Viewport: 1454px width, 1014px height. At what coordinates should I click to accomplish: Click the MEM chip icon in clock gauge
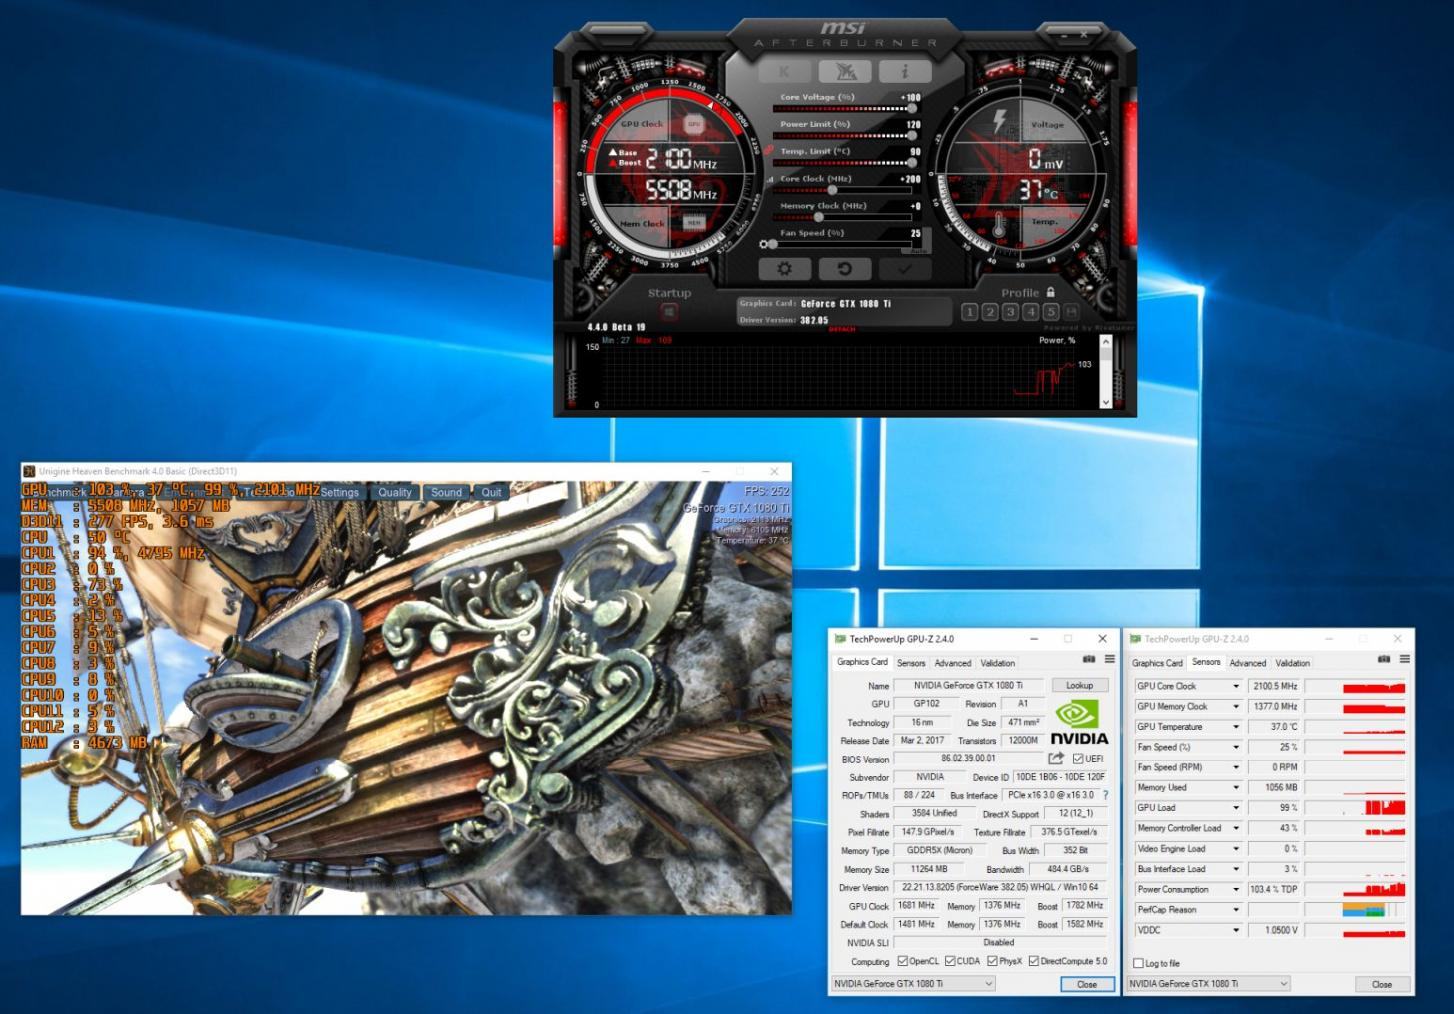point(694,222)
